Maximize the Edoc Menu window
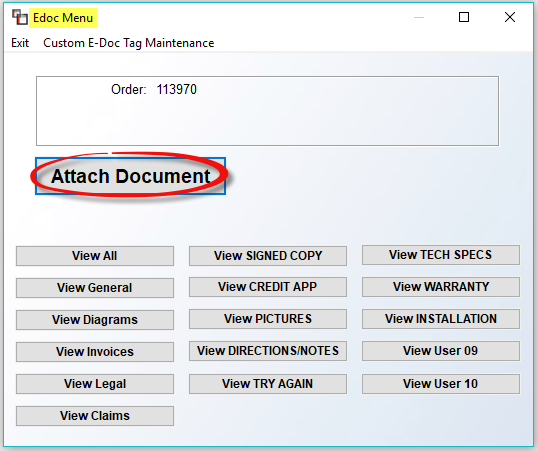This screenshot has height=451, width=538. (x=464, y=17)
